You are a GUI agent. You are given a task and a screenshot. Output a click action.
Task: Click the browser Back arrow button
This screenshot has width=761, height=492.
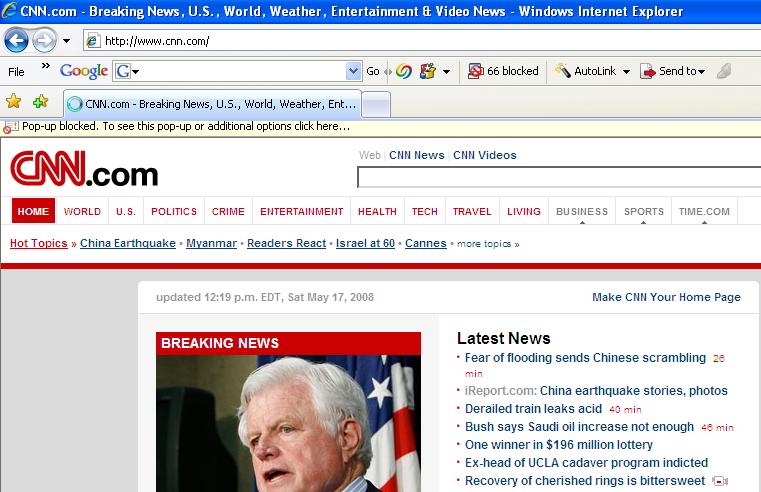16,41
